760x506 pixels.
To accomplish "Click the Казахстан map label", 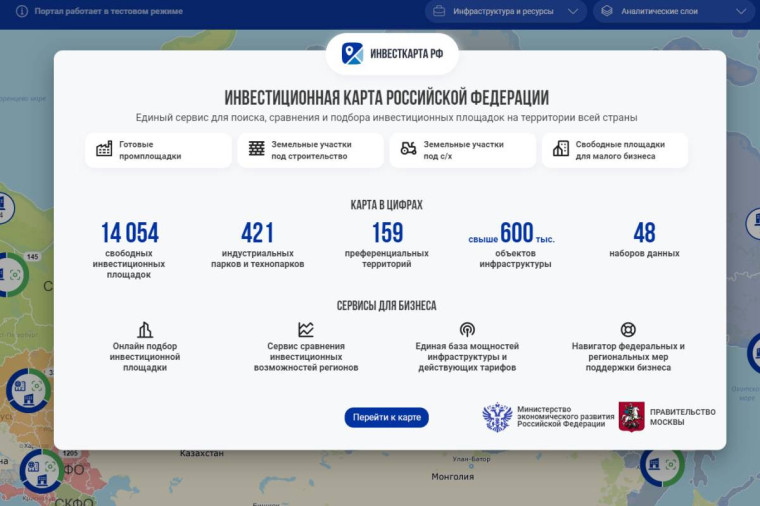I will coord(202,454).
